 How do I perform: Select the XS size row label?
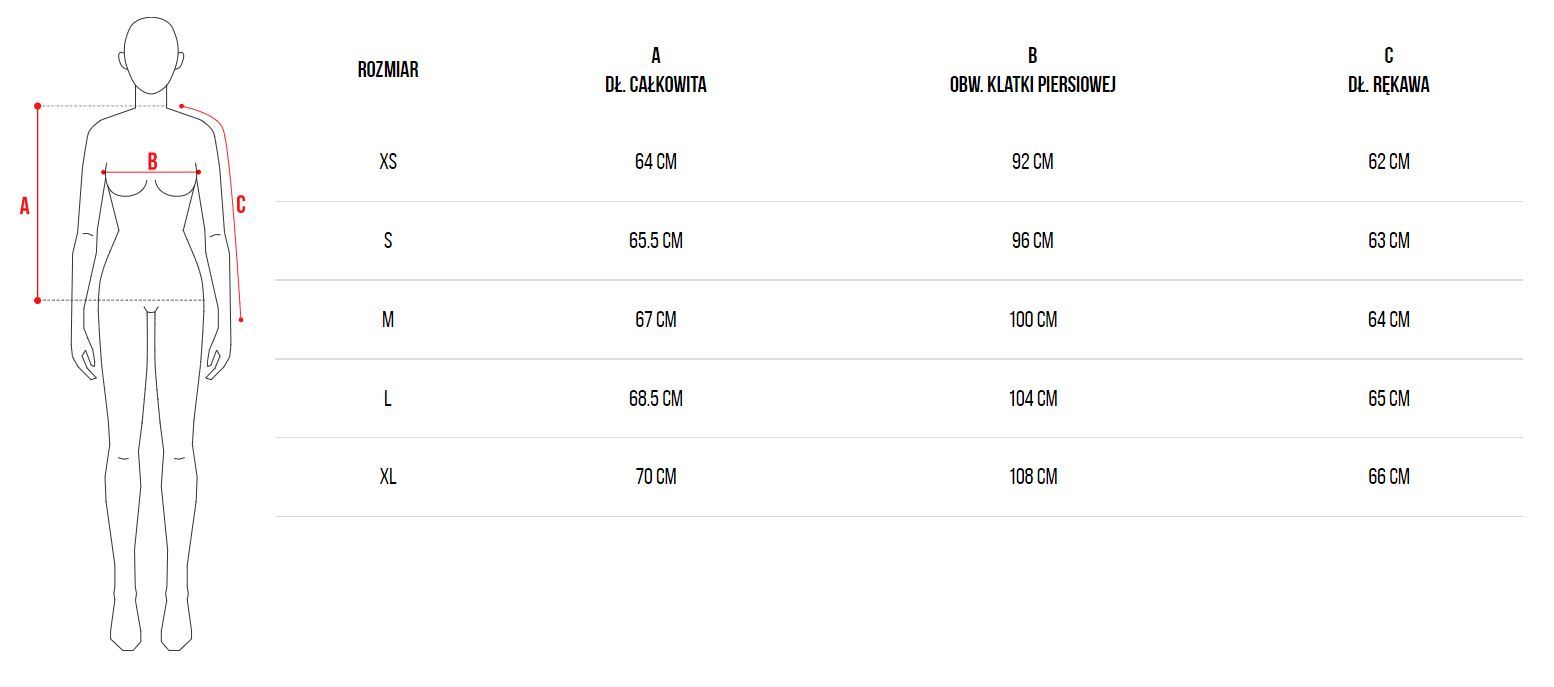point(388,162)
